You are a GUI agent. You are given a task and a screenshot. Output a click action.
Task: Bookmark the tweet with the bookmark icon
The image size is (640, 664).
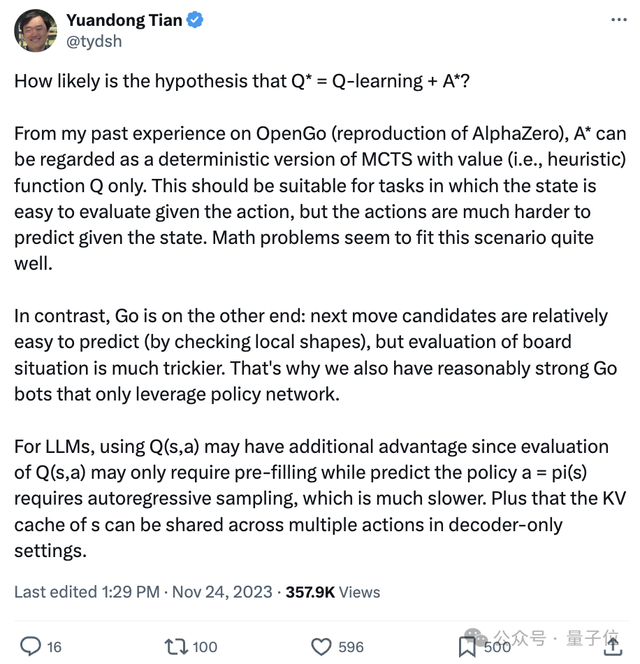467,646
